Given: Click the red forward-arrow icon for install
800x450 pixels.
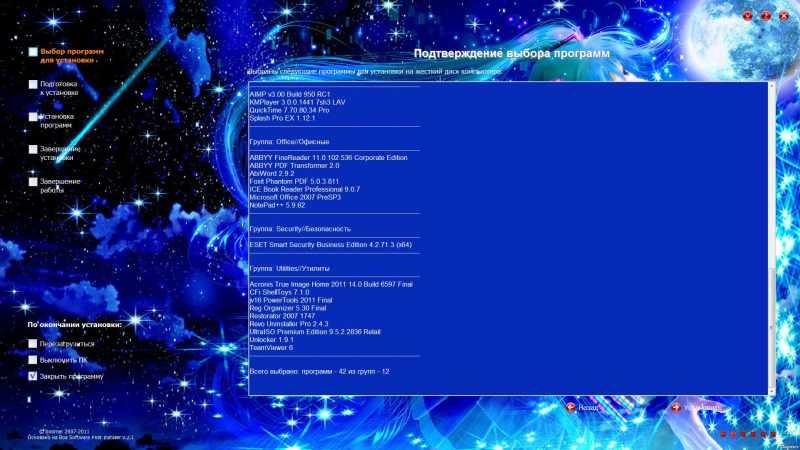Looking at the screenshot, I should [x=676, y=407].
